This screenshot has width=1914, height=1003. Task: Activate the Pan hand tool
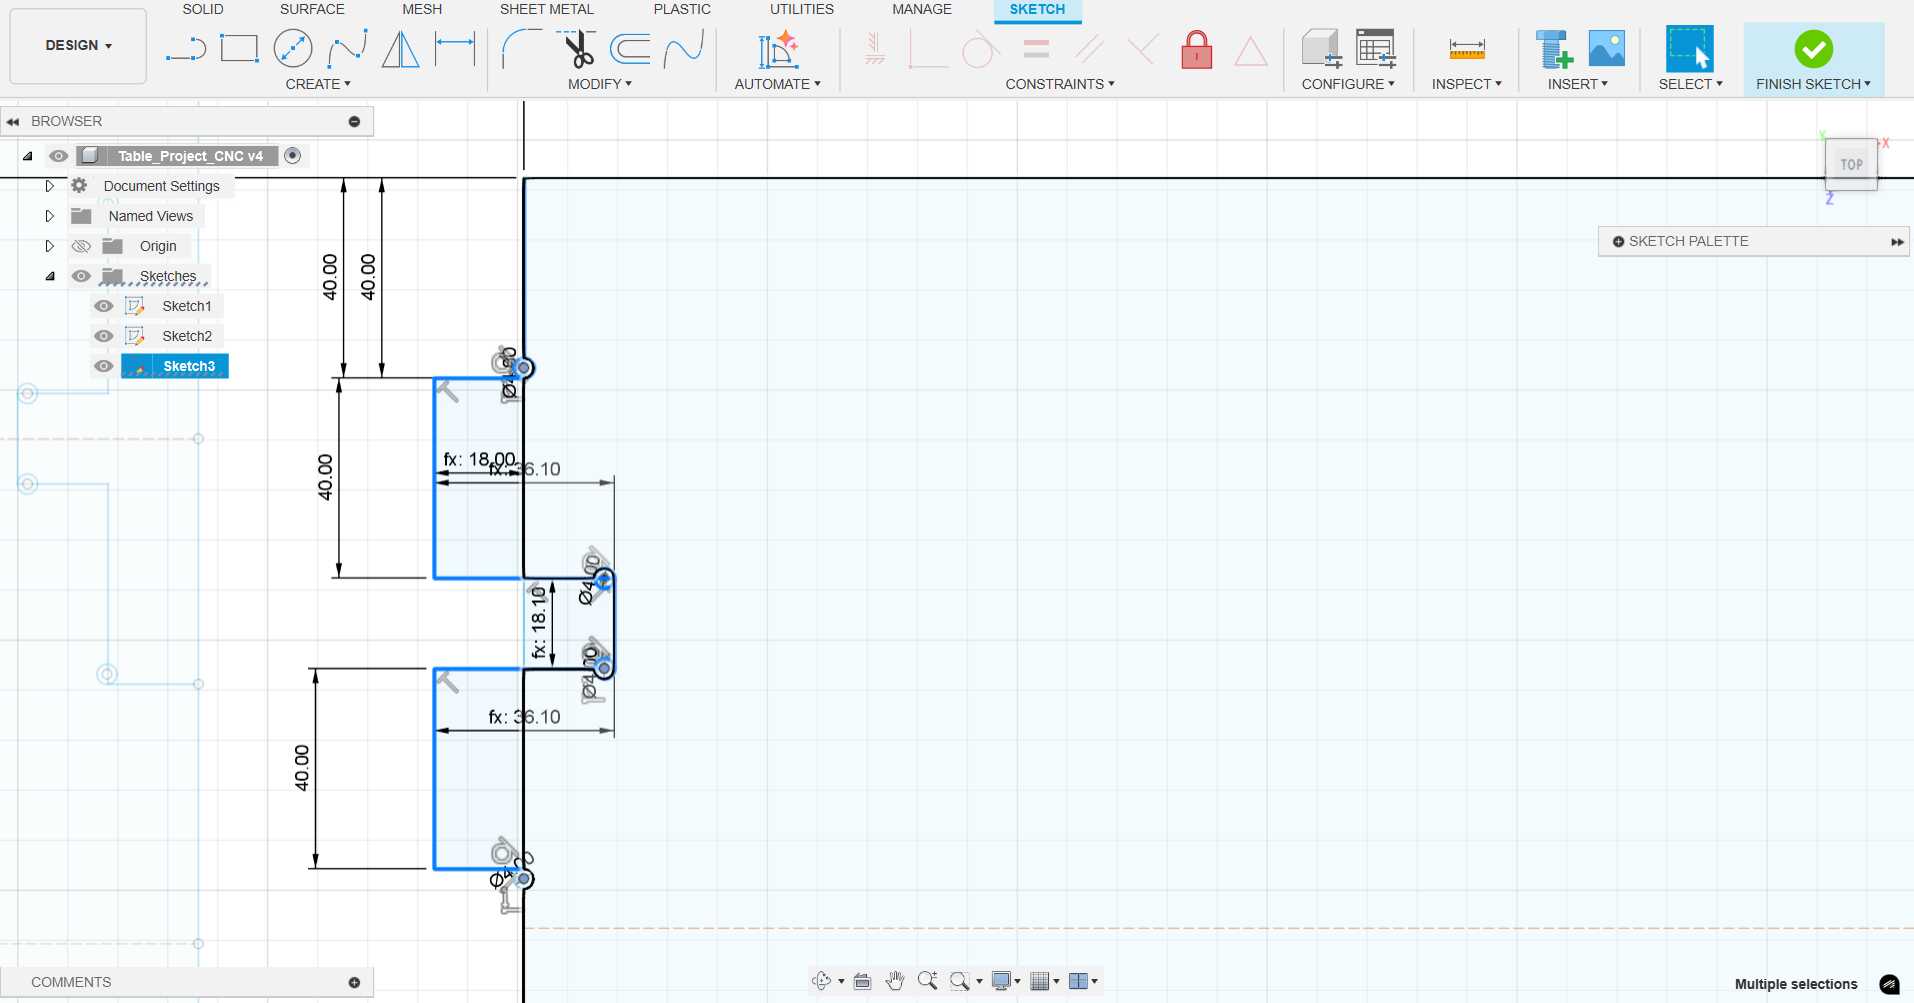click(x=895, y=981)
